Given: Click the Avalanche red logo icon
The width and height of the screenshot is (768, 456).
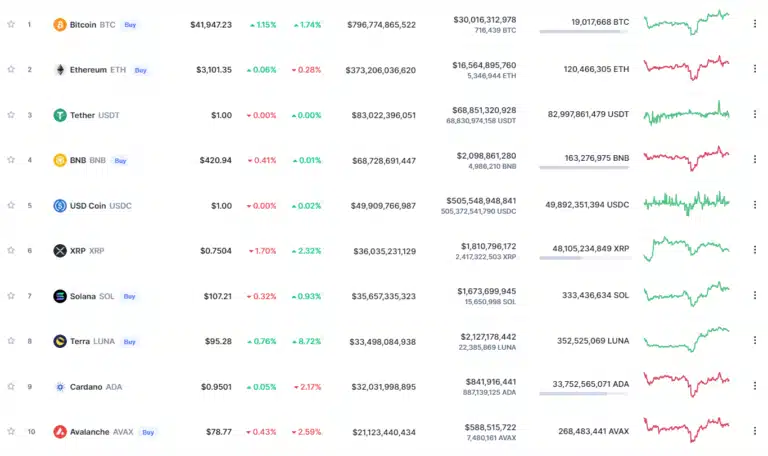Looking at the screenshot, I should (60, 432).
